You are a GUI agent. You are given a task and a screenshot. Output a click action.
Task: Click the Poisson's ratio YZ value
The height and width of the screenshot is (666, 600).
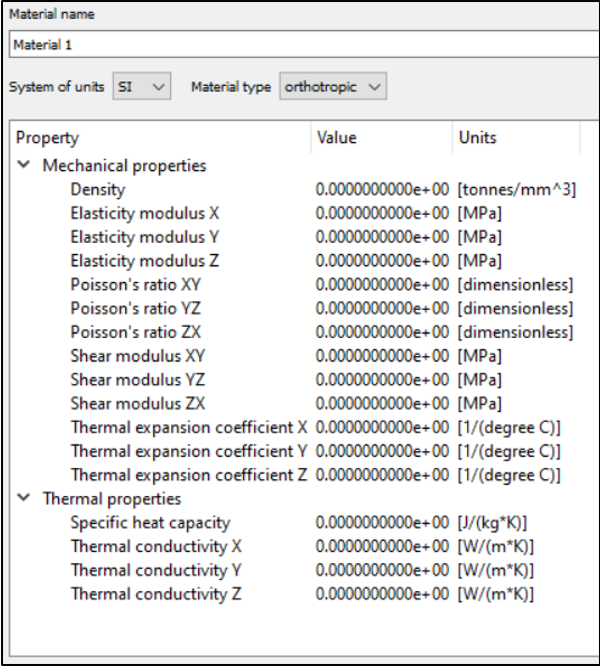coord(382,308)
